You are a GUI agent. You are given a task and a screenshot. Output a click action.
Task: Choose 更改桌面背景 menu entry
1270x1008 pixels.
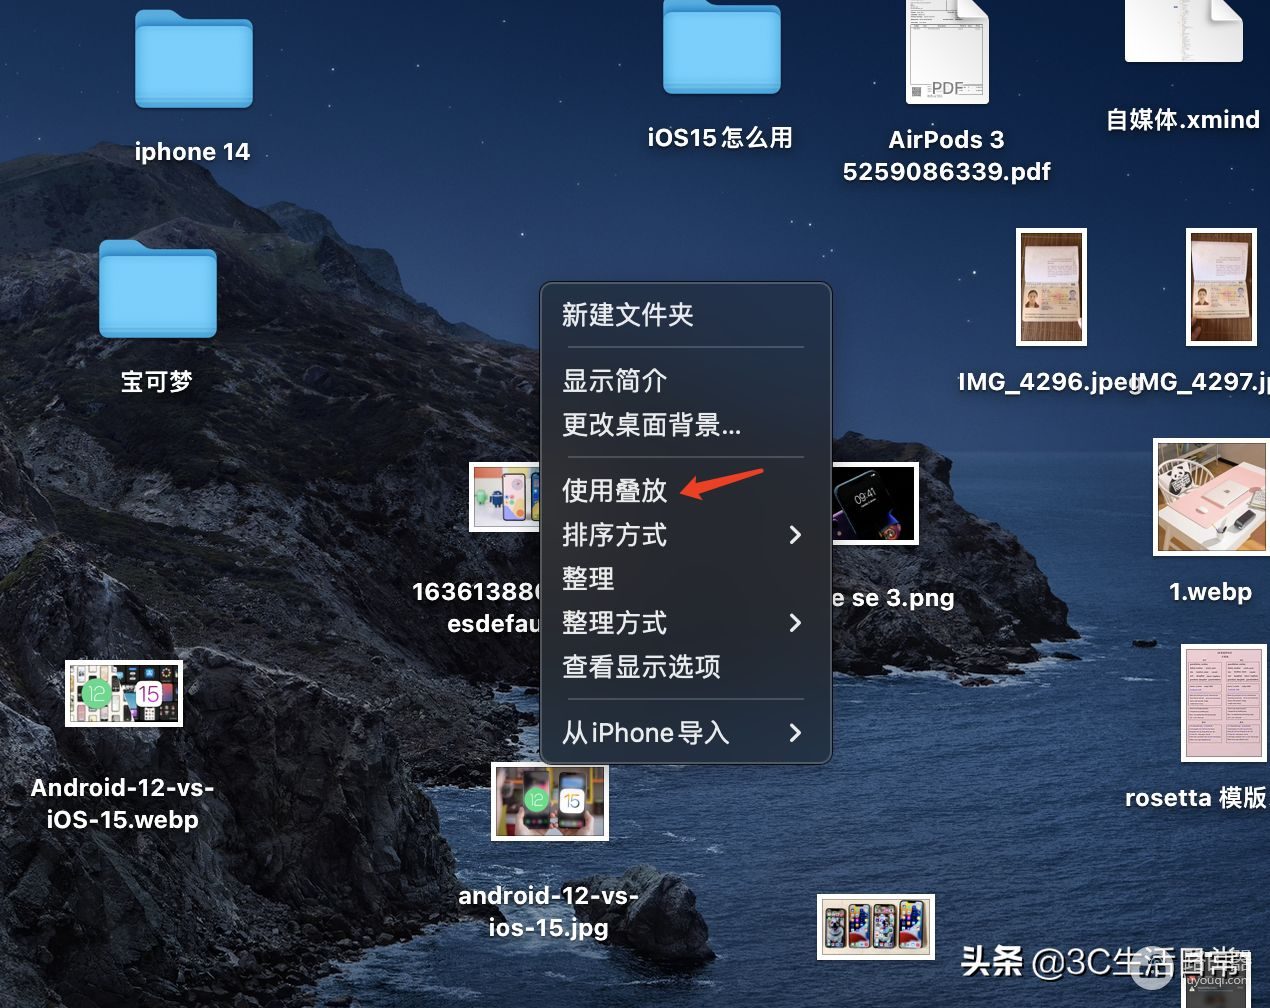point(651,426)
